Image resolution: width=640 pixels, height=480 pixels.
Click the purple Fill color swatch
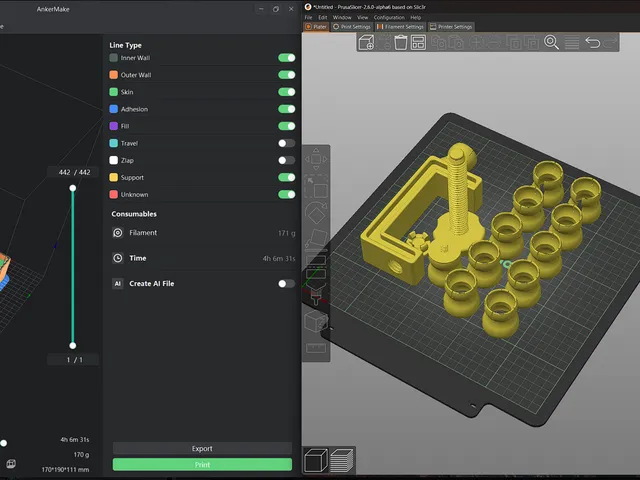pyautogui.click(x=113, y=126)
